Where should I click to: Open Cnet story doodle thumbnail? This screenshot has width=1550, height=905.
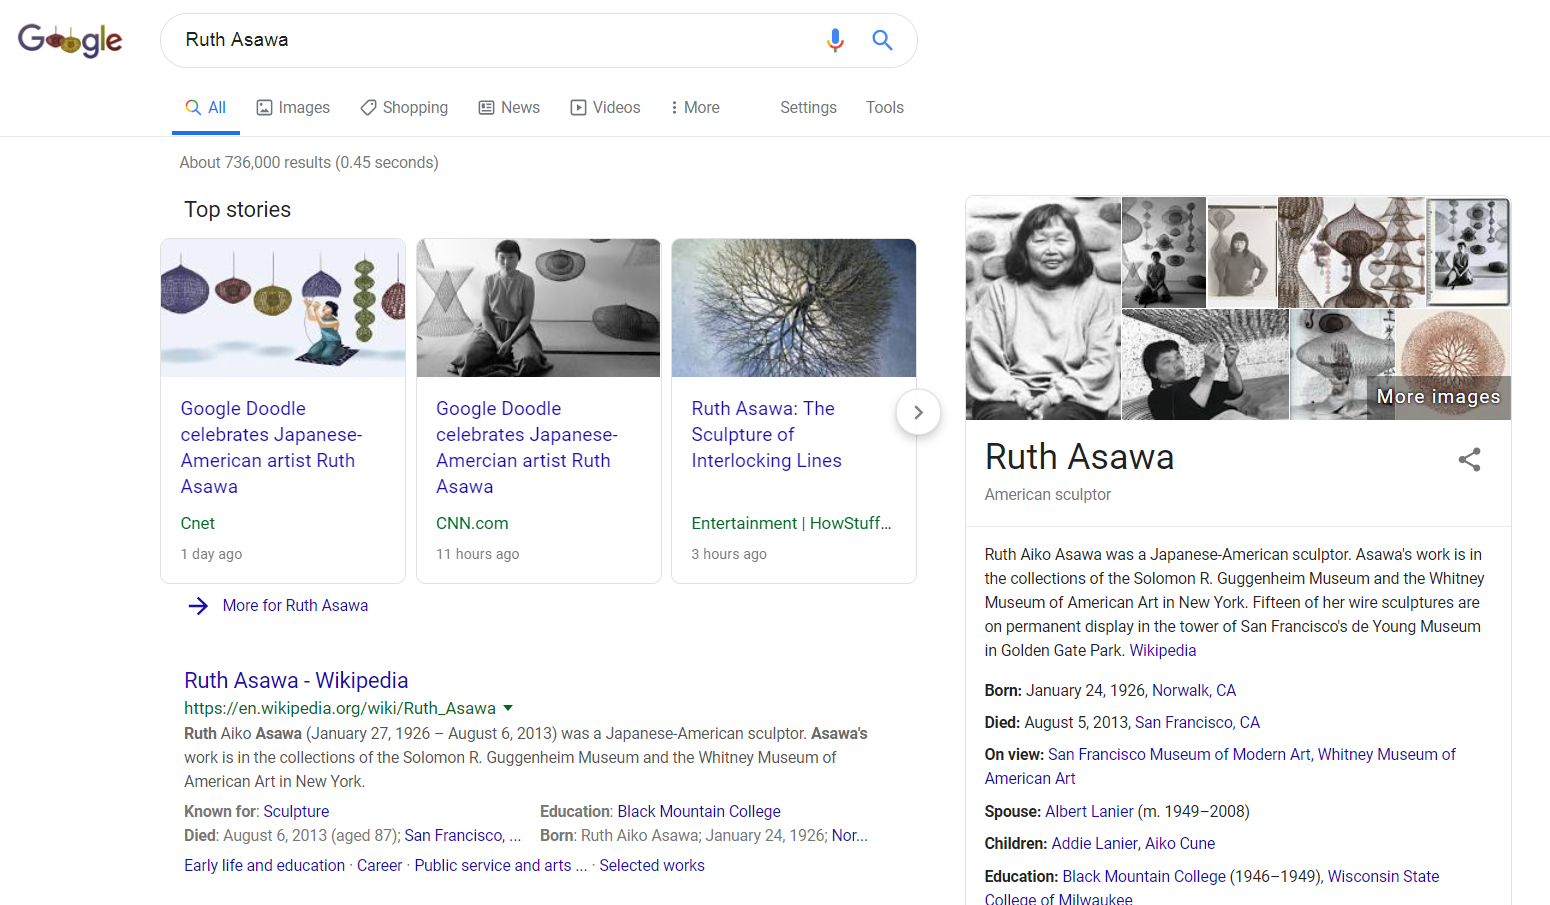point(283,308)
